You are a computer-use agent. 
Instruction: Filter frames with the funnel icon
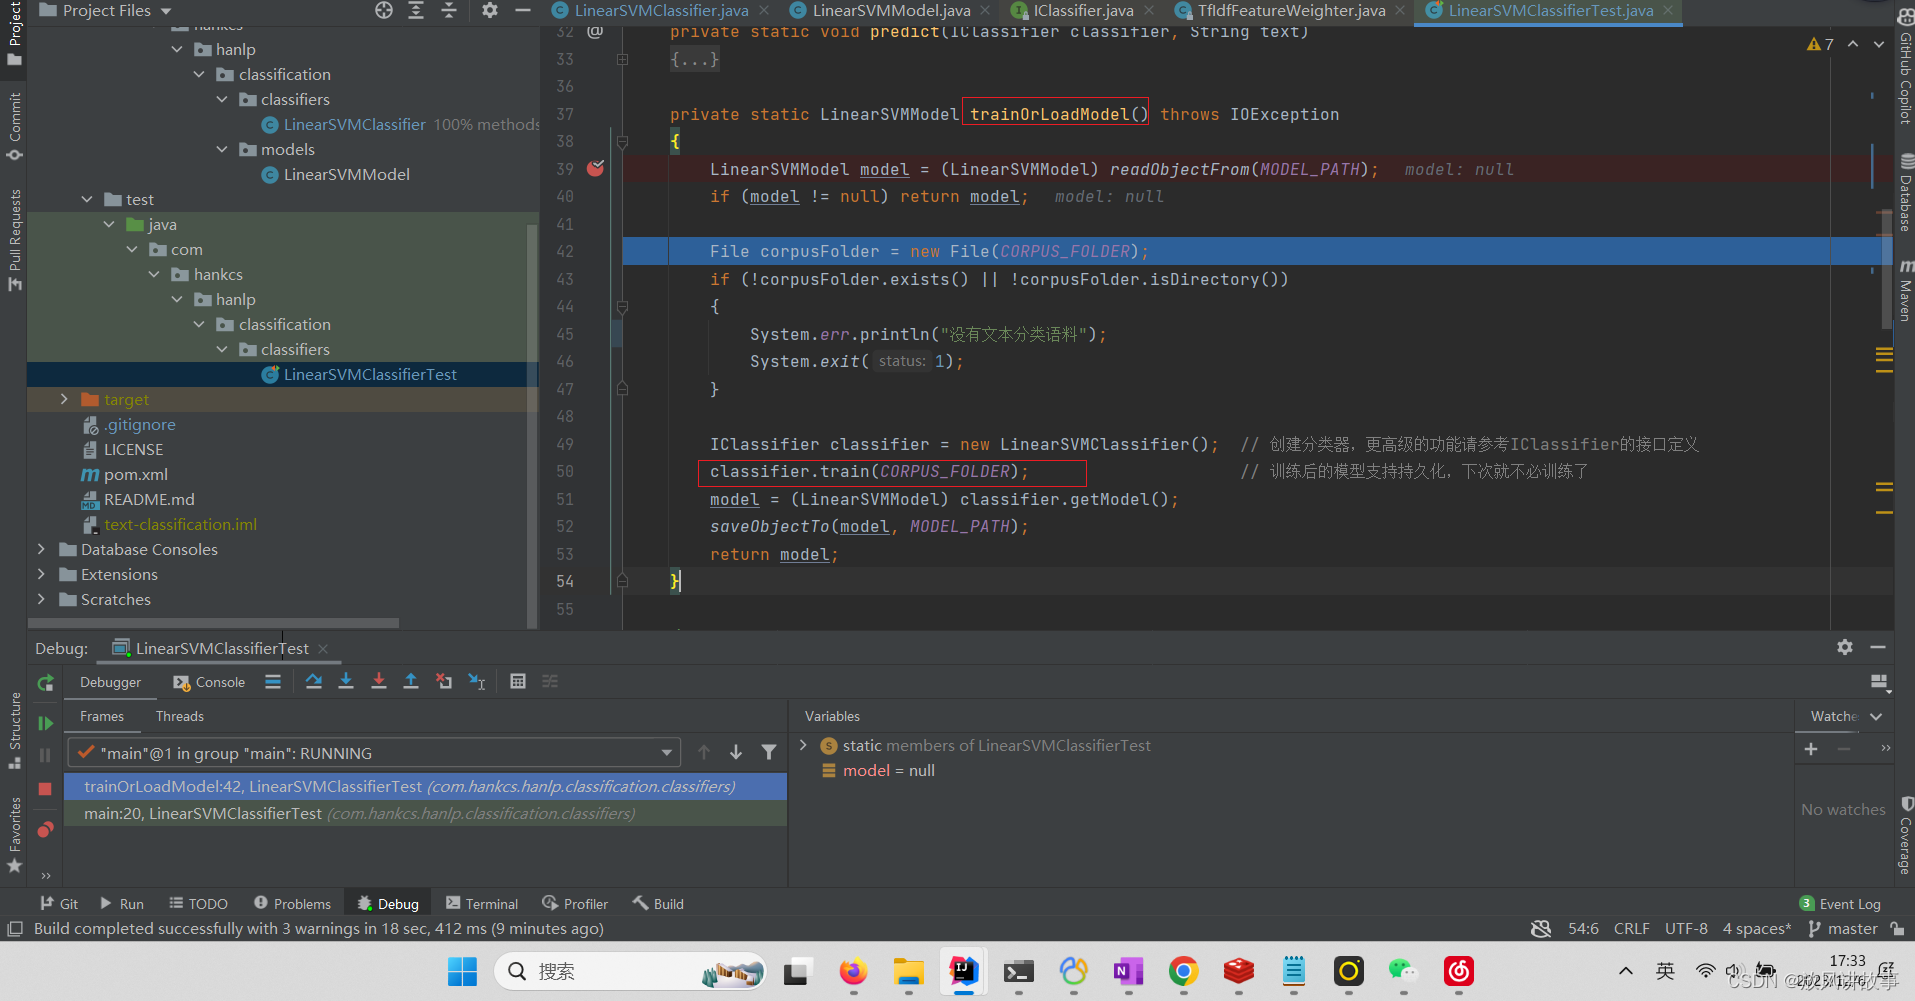[769, 752]
